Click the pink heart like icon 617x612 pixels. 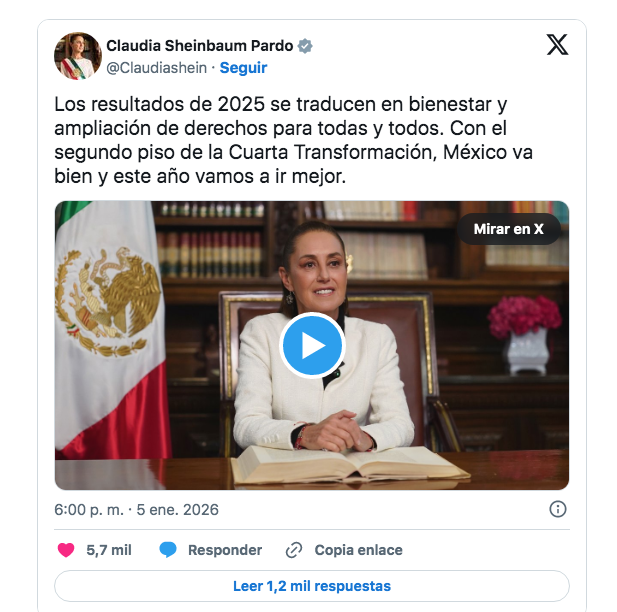[x=66, y=550]
